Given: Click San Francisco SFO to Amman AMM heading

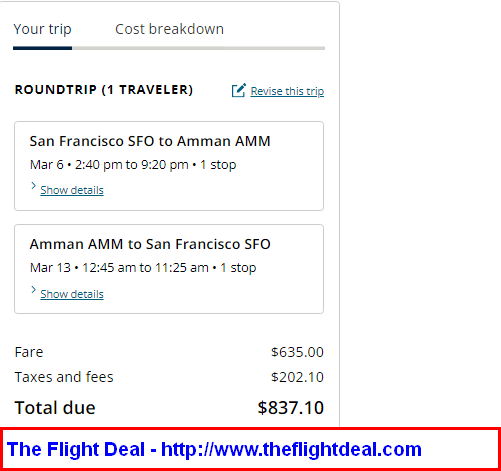Looking at the screenshot, I should 150,141.
